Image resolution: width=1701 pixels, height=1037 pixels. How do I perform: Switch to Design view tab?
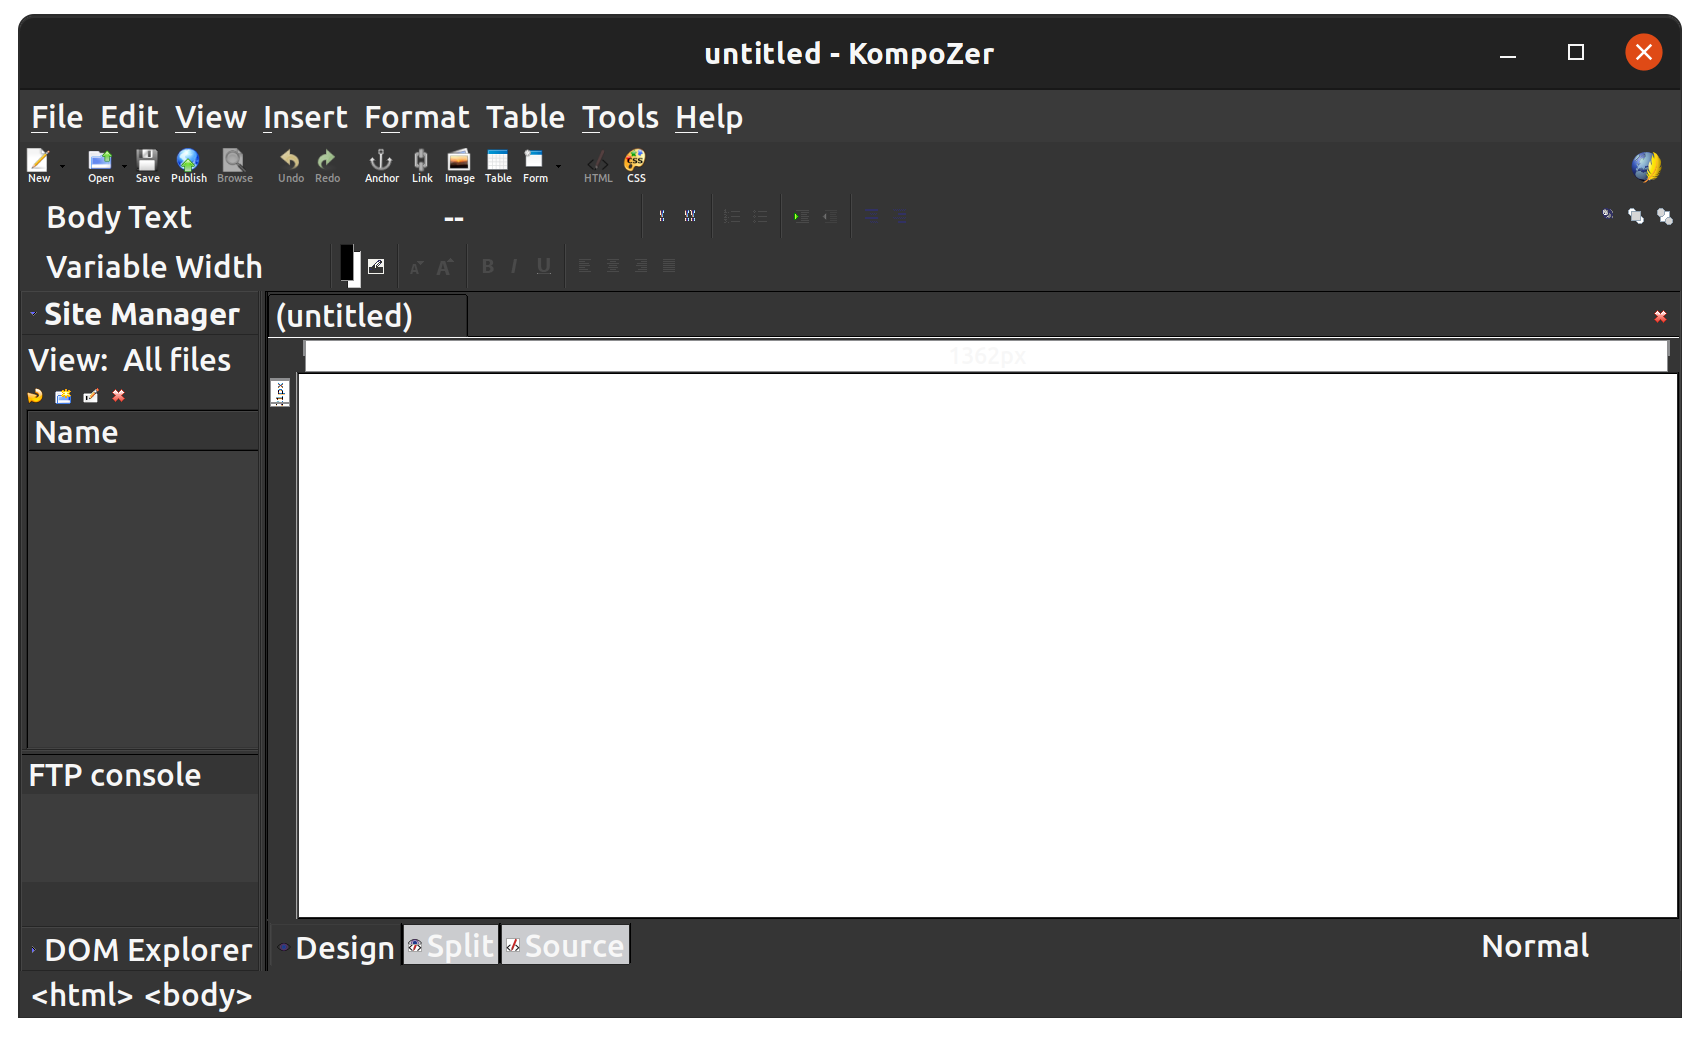[337, 947]
